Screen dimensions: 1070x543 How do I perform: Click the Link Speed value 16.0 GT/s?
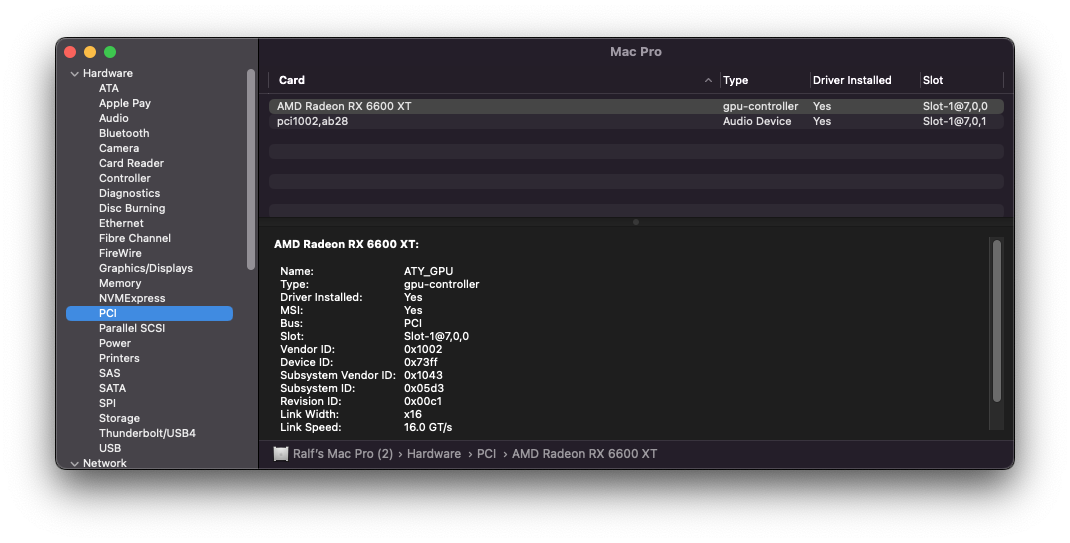point(428,428)
